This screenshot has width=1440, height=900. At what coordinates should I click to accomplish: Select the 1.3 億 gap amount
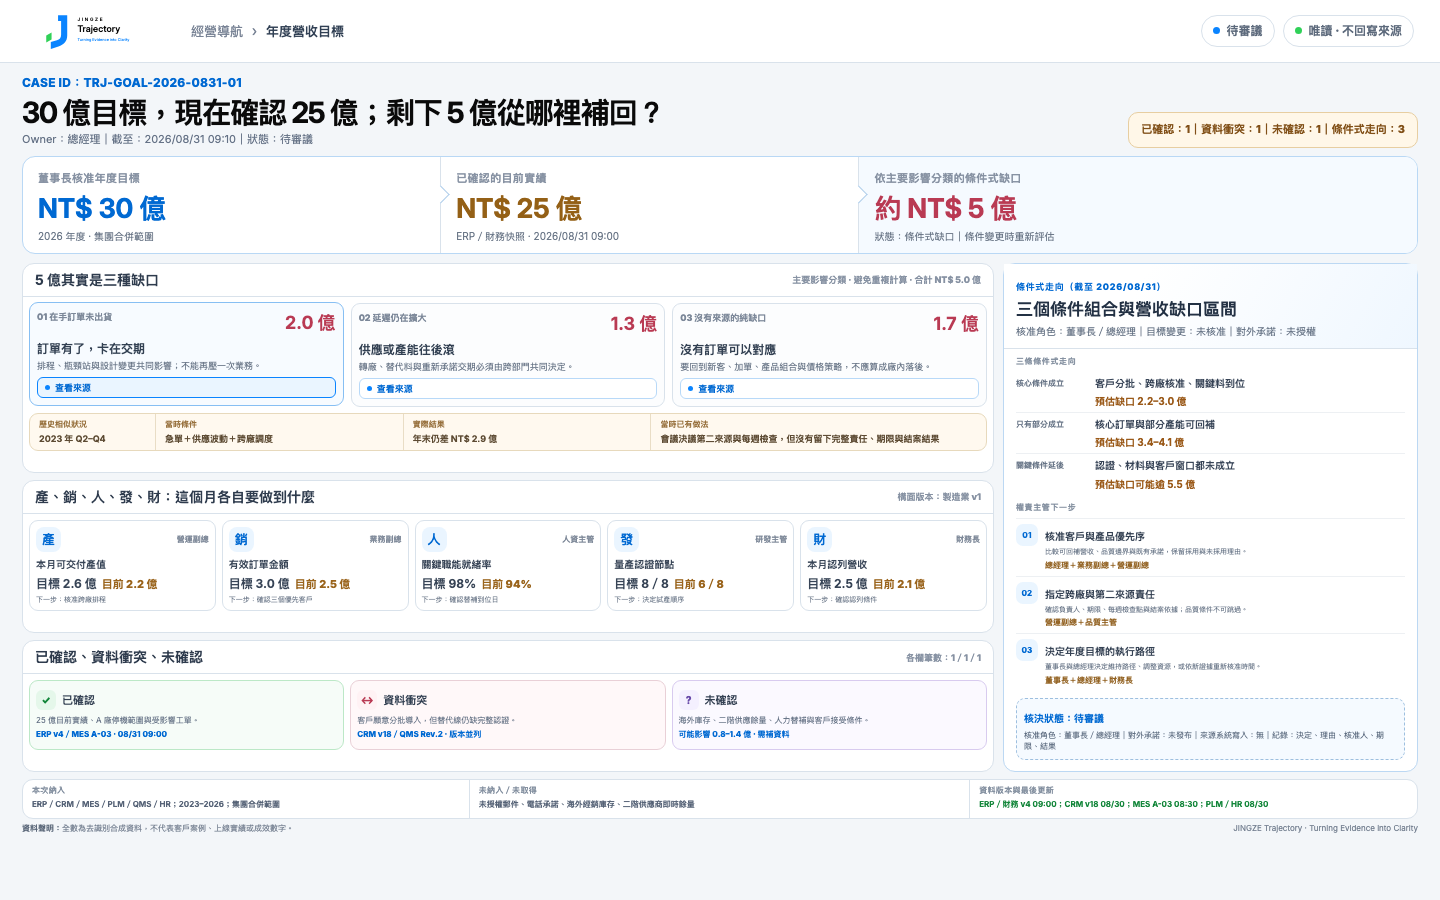634,324
